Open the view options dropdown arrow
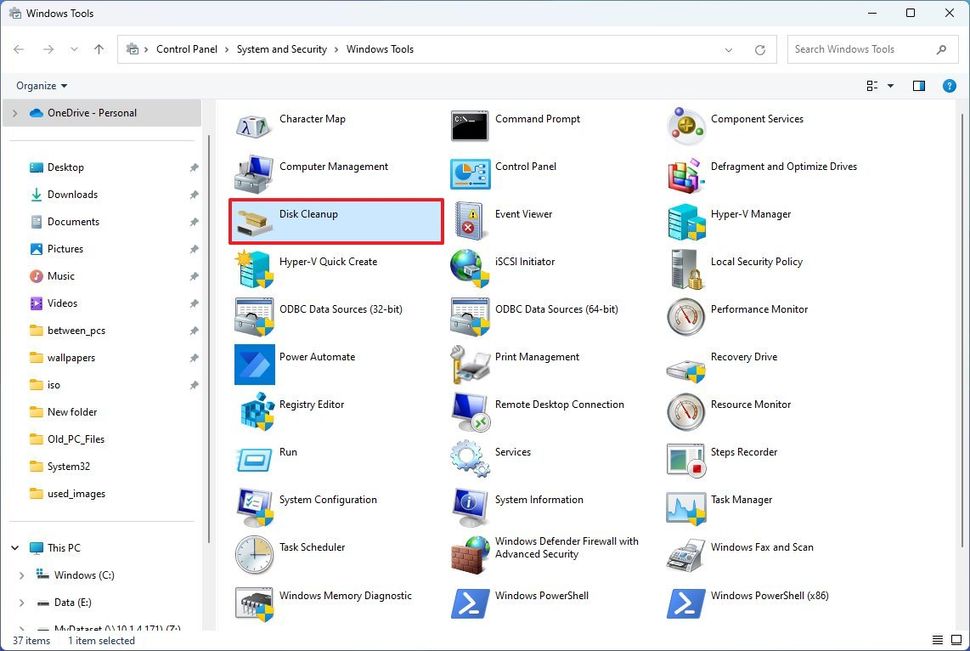Screen dimensions: 970x651 890,85
